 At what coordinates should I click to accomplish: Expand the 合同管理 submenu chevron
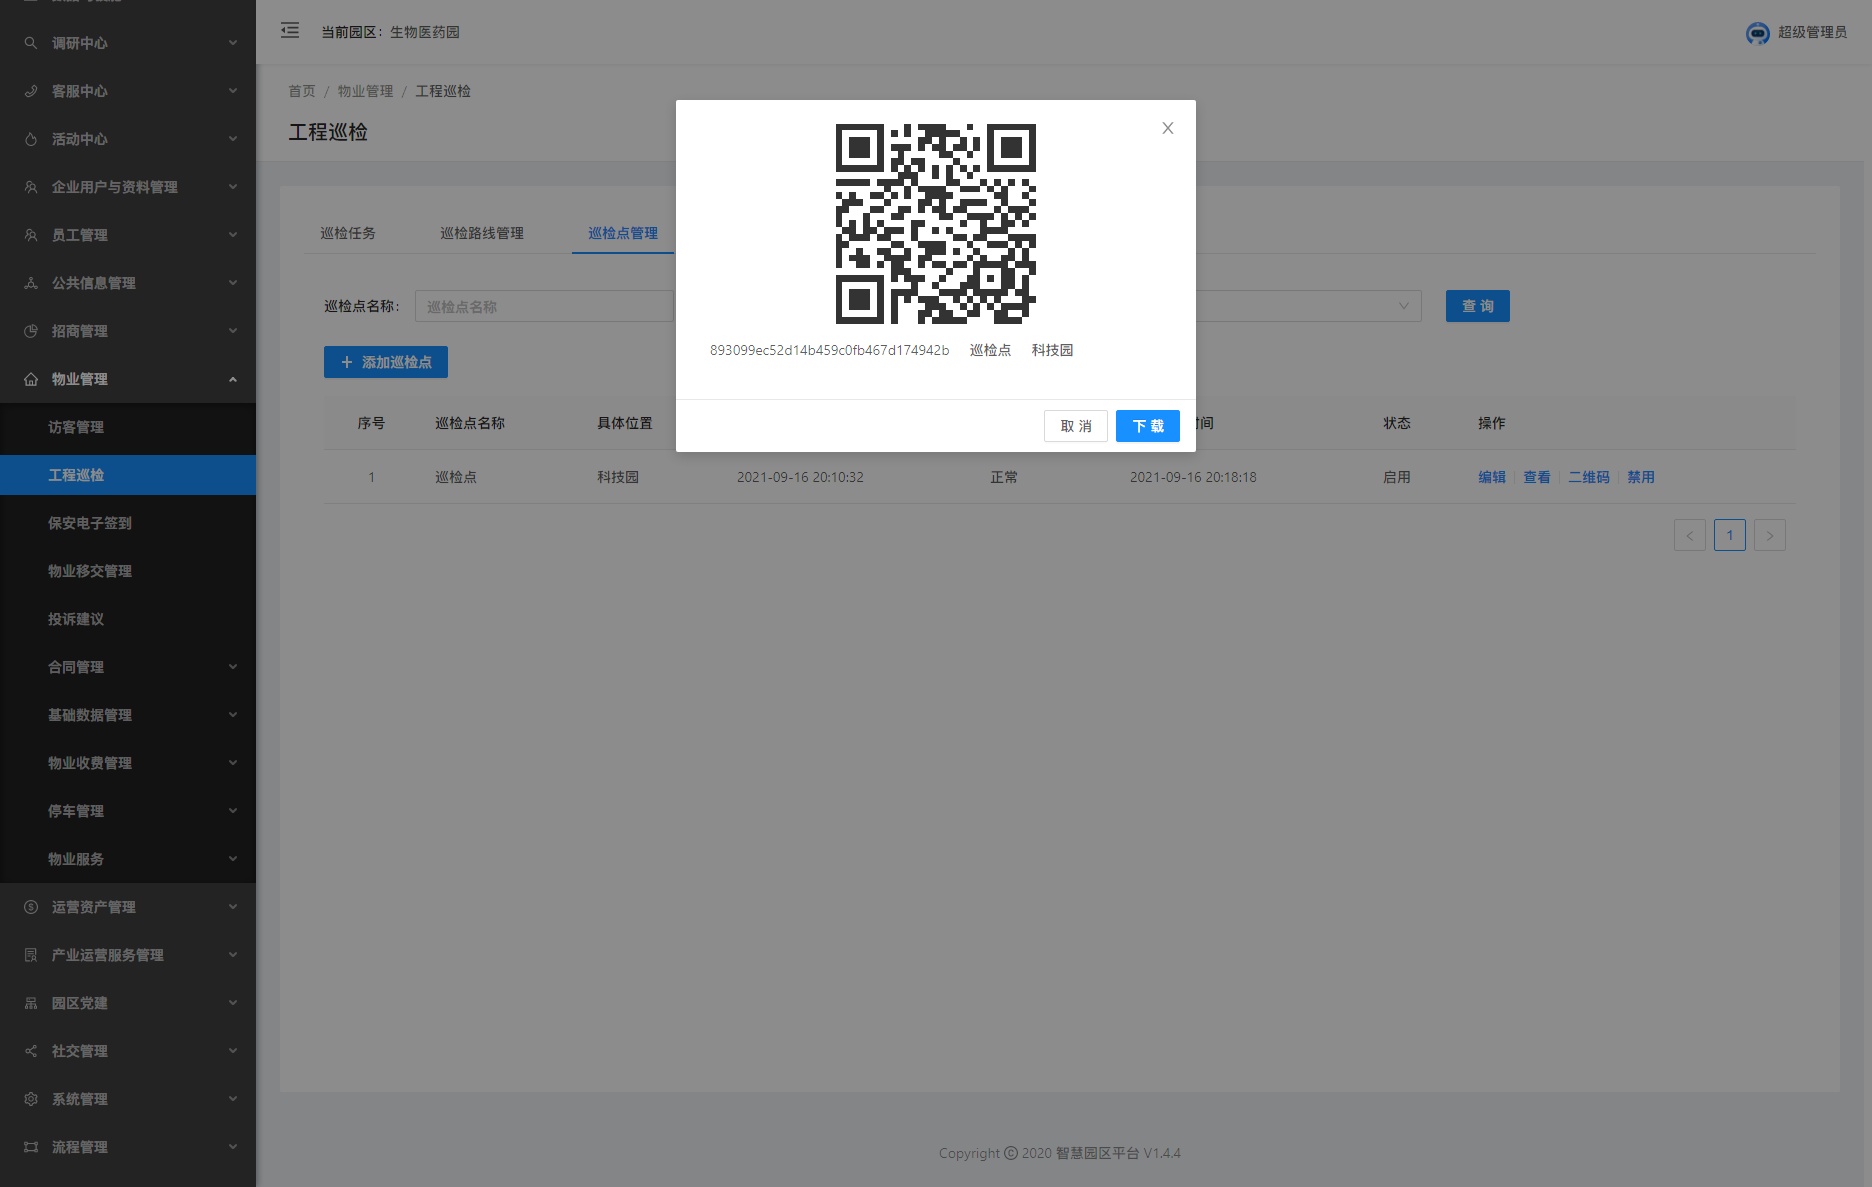coord(233,667)
